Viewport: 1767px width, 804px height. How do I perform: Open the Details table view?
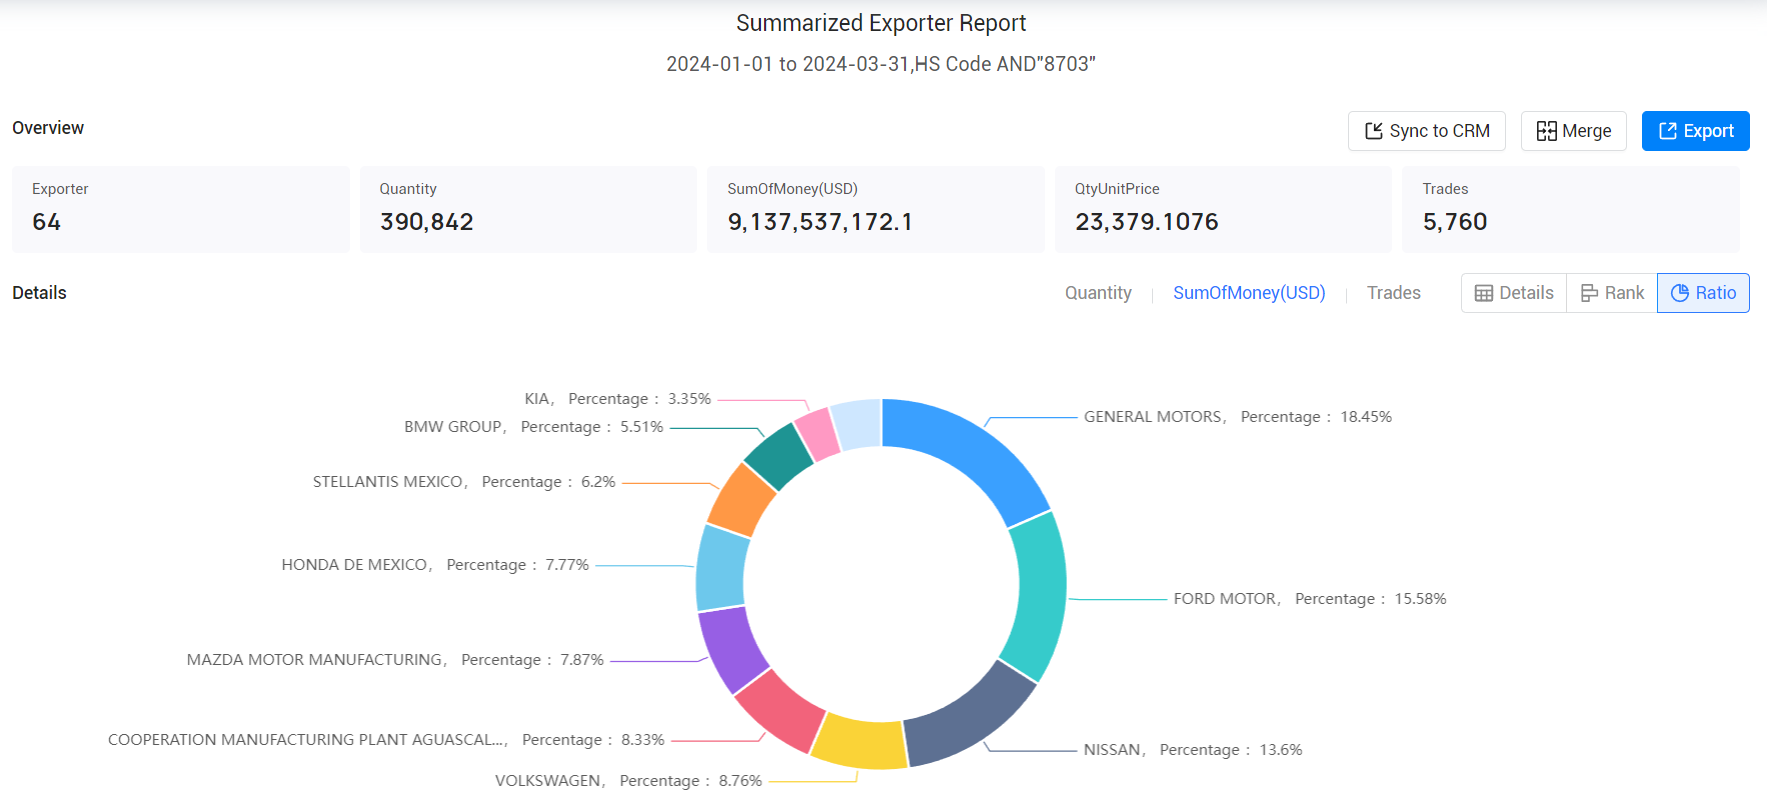pyautogui.click(x=1514, y=293)
